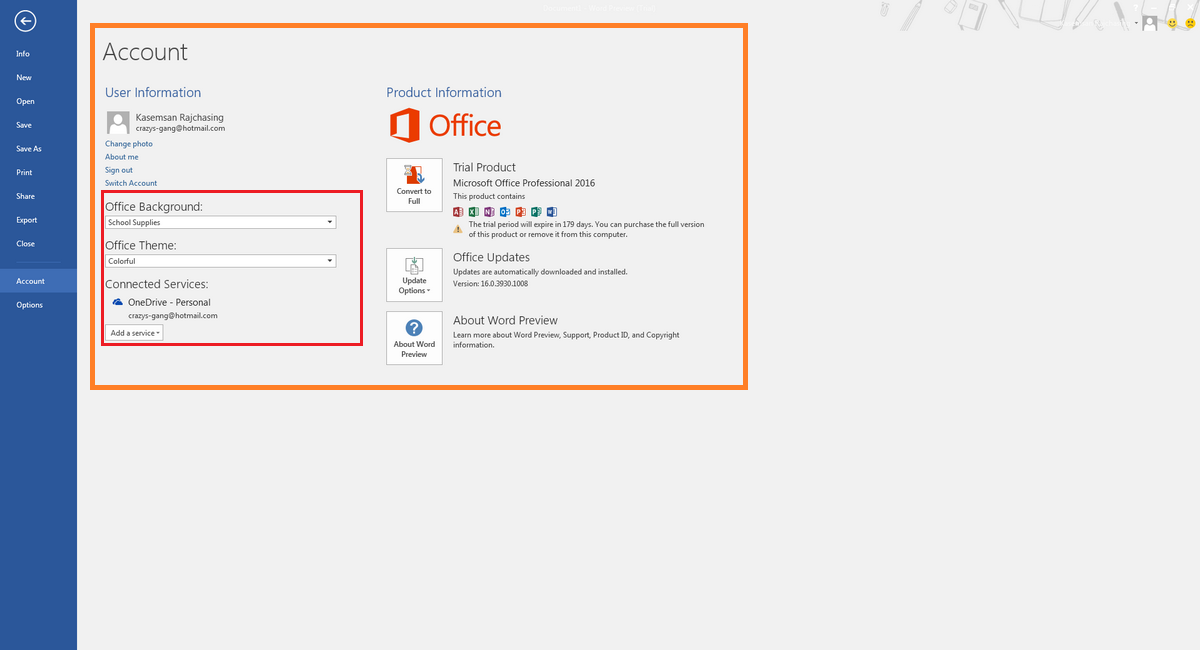Click the trial warning triangle icon
The width and height of the screenshot is (1200, 650).
tap(458, 229)
